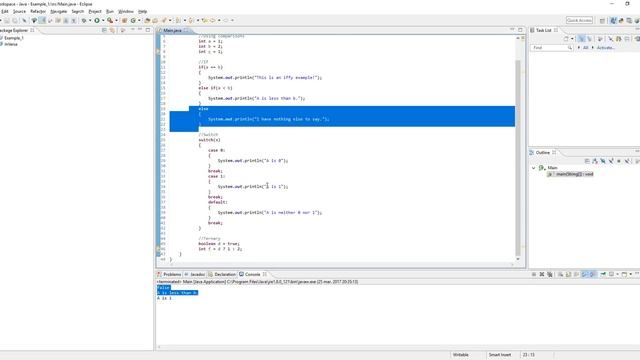Click the Quick Access search field

pos(579,20)
